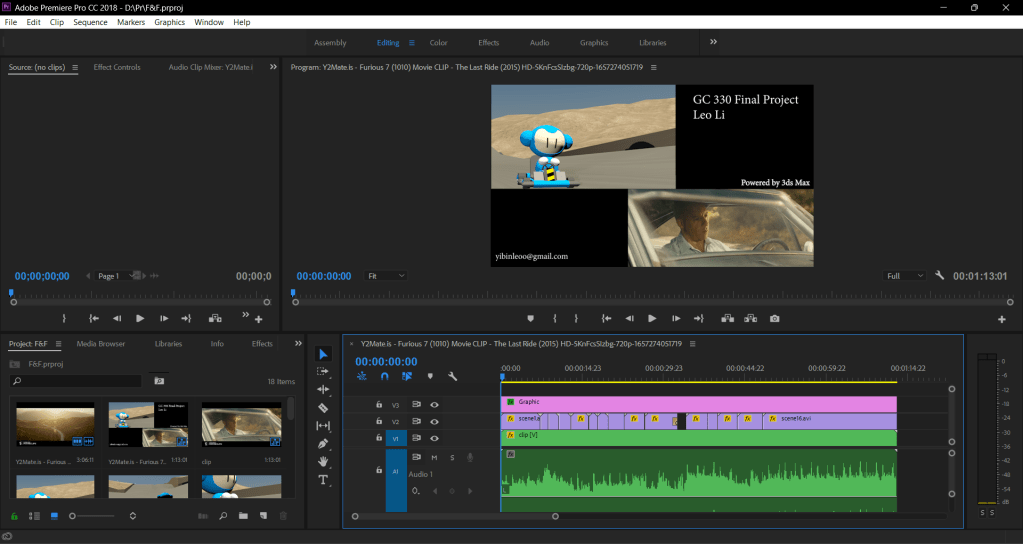Viewport: 1023px width, 544px height.
Task: Open the Sequence menu
Action: coord(90,22)
